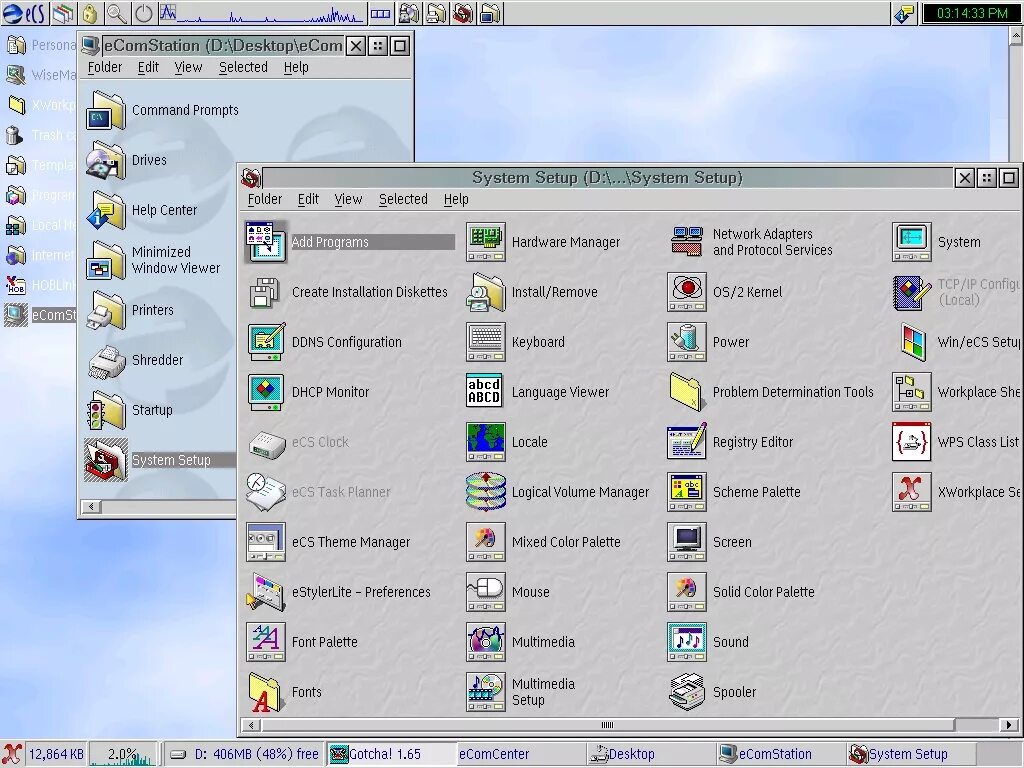Viewport: 1024px width, 768px height.
Task: Open the Hardware Manager icon
Action: click(485, 242)
